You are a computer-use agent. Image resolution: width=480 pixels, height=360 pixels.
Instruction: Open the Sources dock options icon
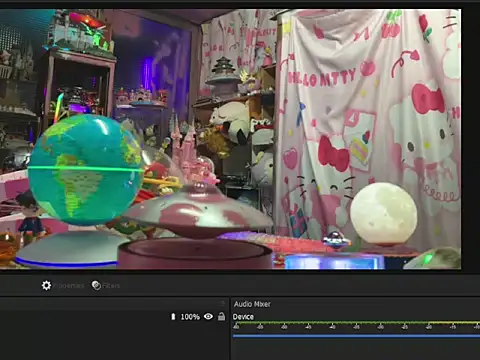pos(223,303)
